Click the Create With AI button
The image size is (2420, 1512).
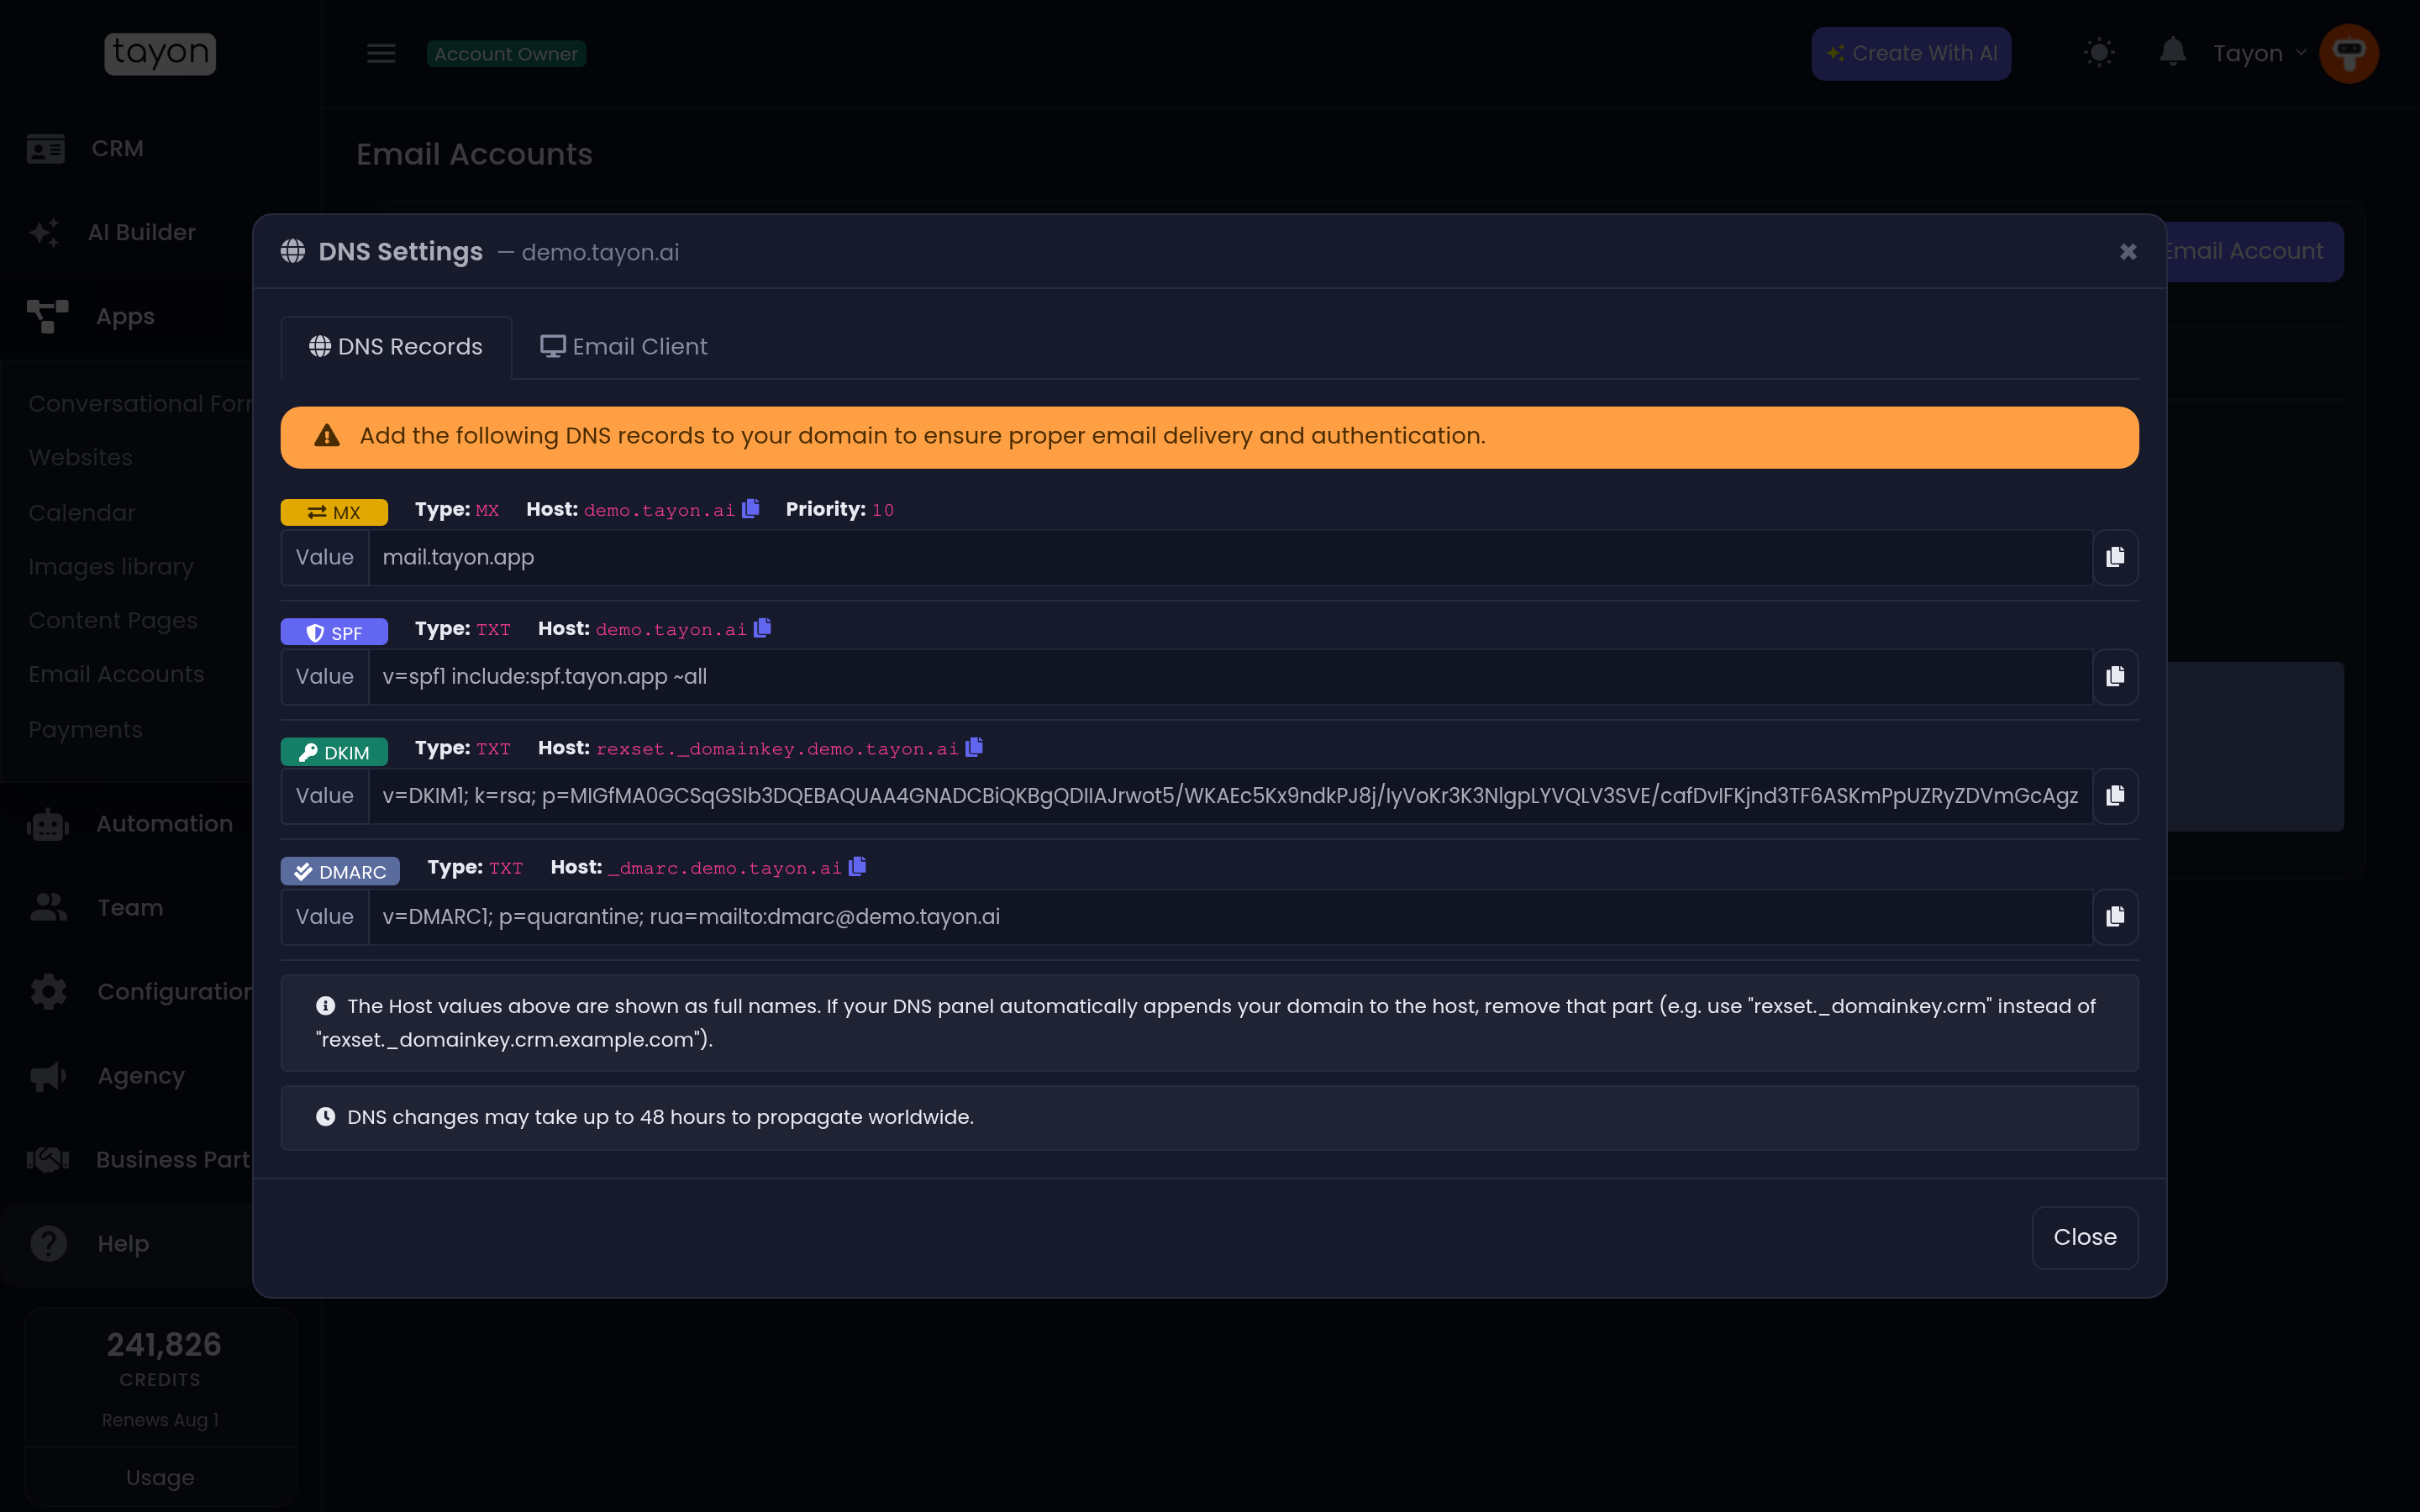[x=1911, y=53]
